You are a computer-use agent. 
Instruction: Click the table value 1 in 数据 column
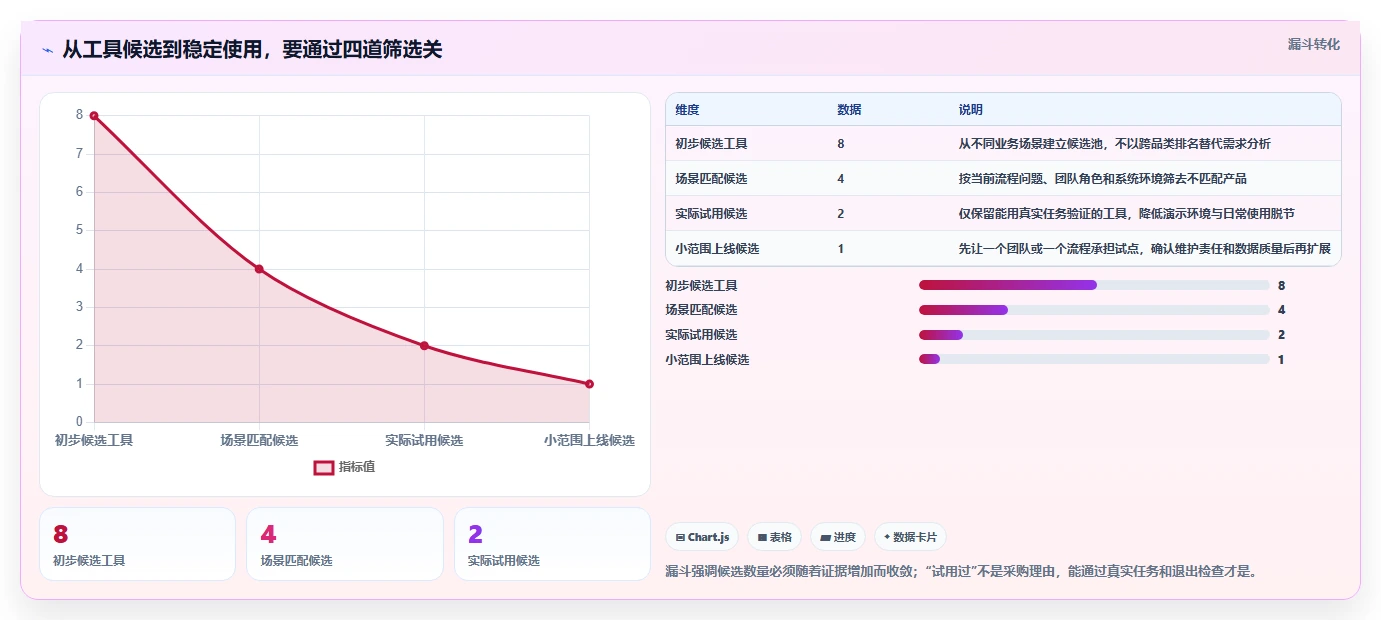[x=841, y=249]
